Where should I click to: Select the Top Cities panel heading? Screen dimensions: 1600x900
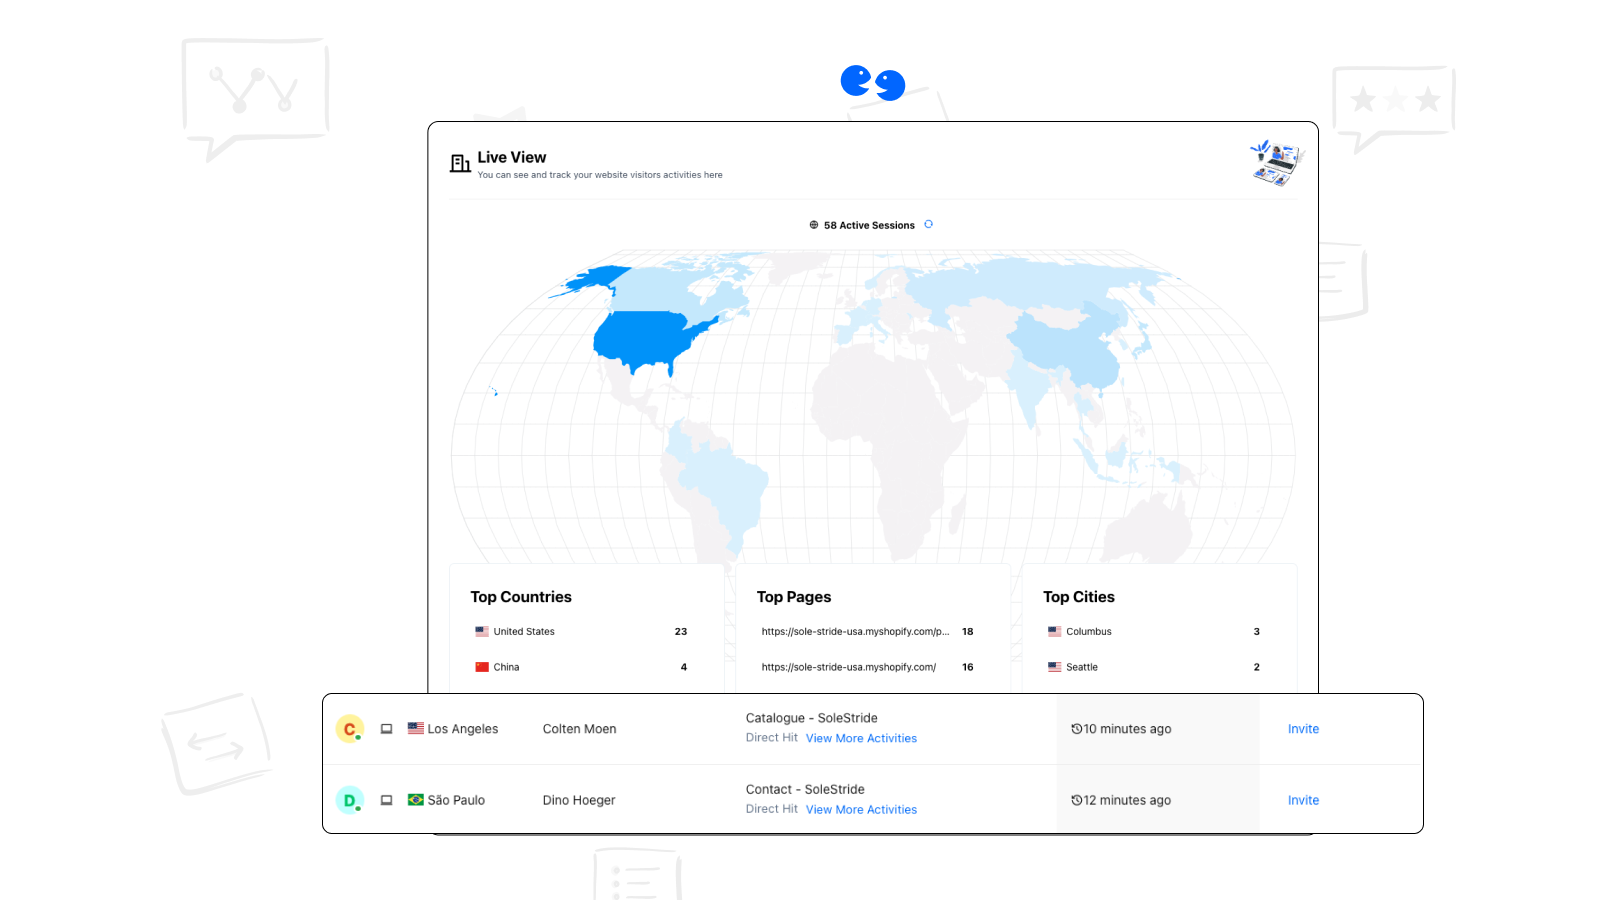click(1079, 597)
